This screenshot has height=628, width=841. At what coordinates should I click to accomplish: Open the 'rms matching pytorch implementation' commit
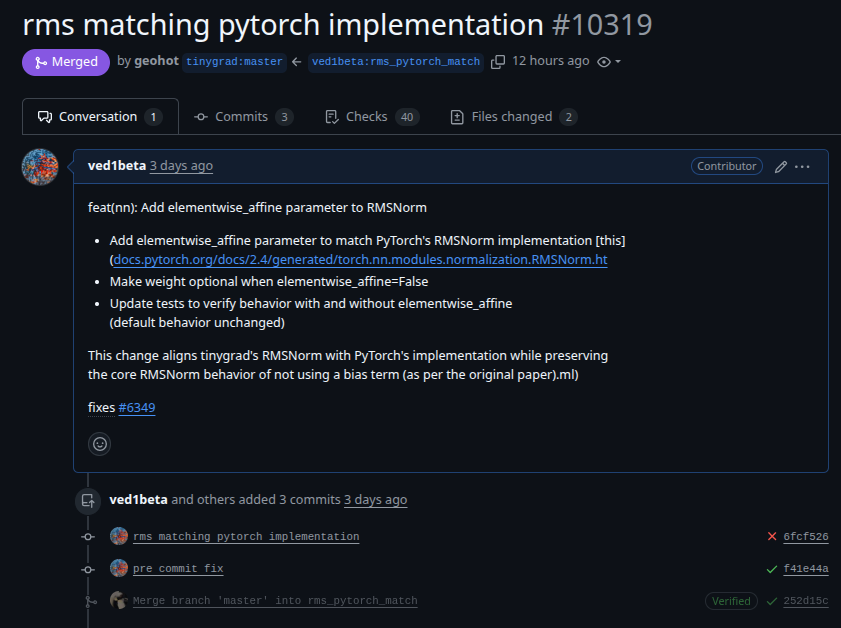point(246,536)
